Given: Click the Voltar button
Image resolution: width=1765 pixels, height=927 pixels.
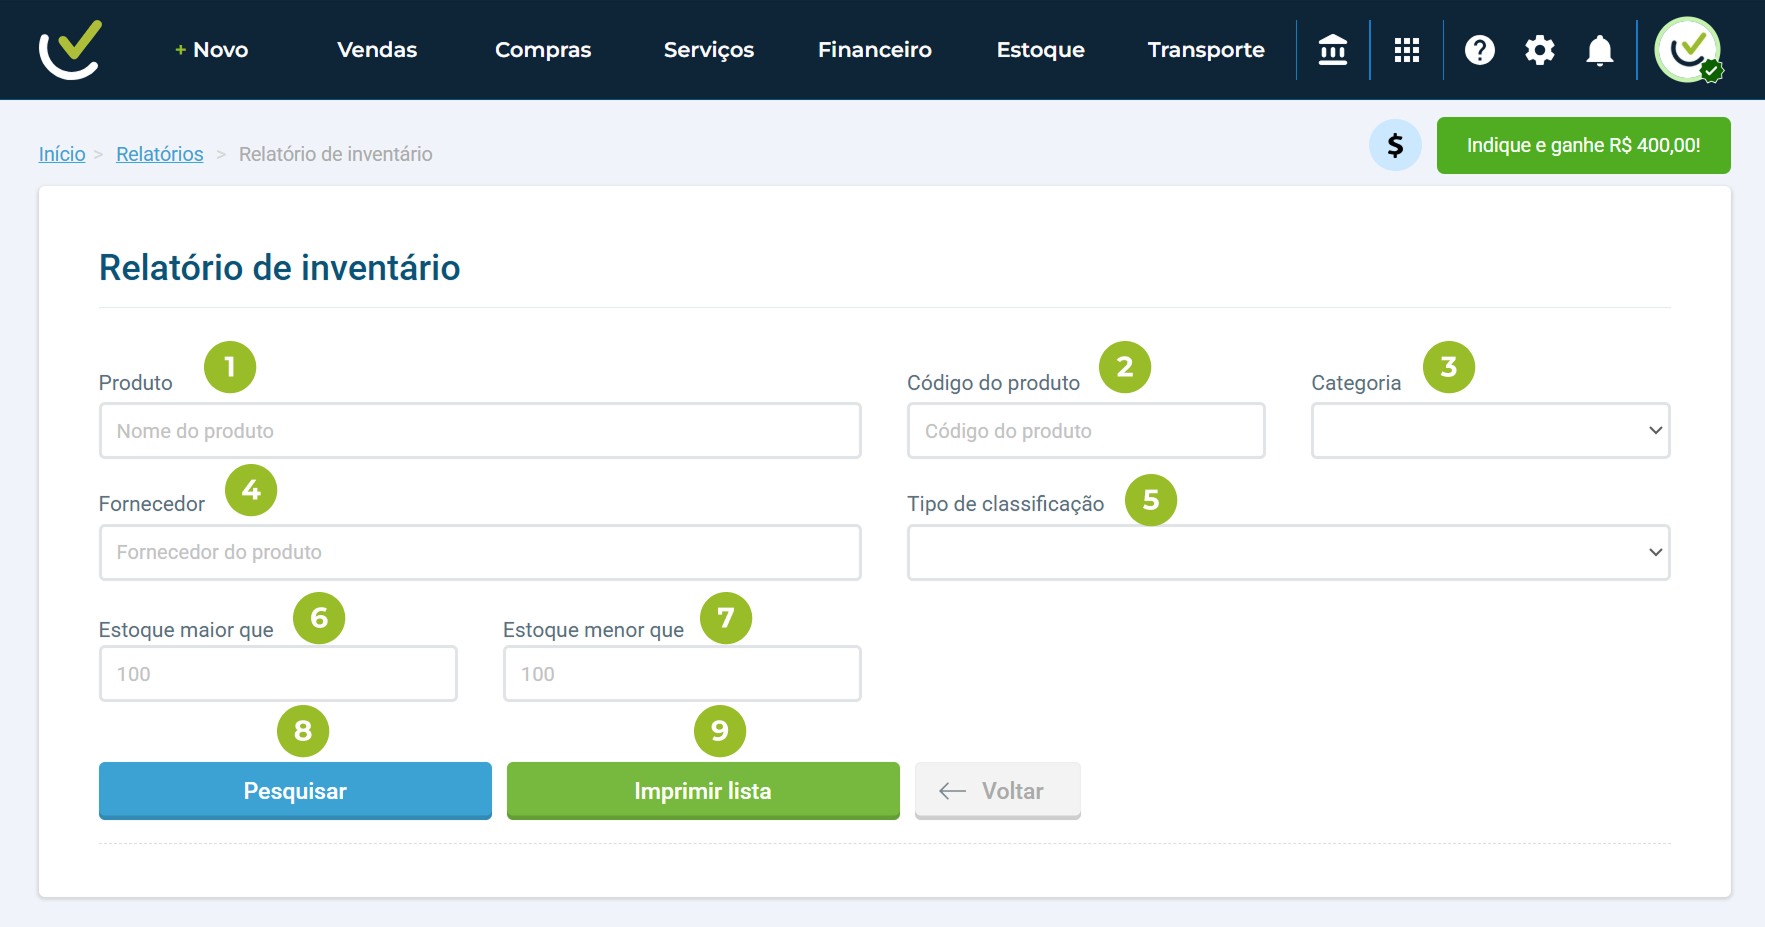Looking at the screenshot, I should click(x=998, y=791).
